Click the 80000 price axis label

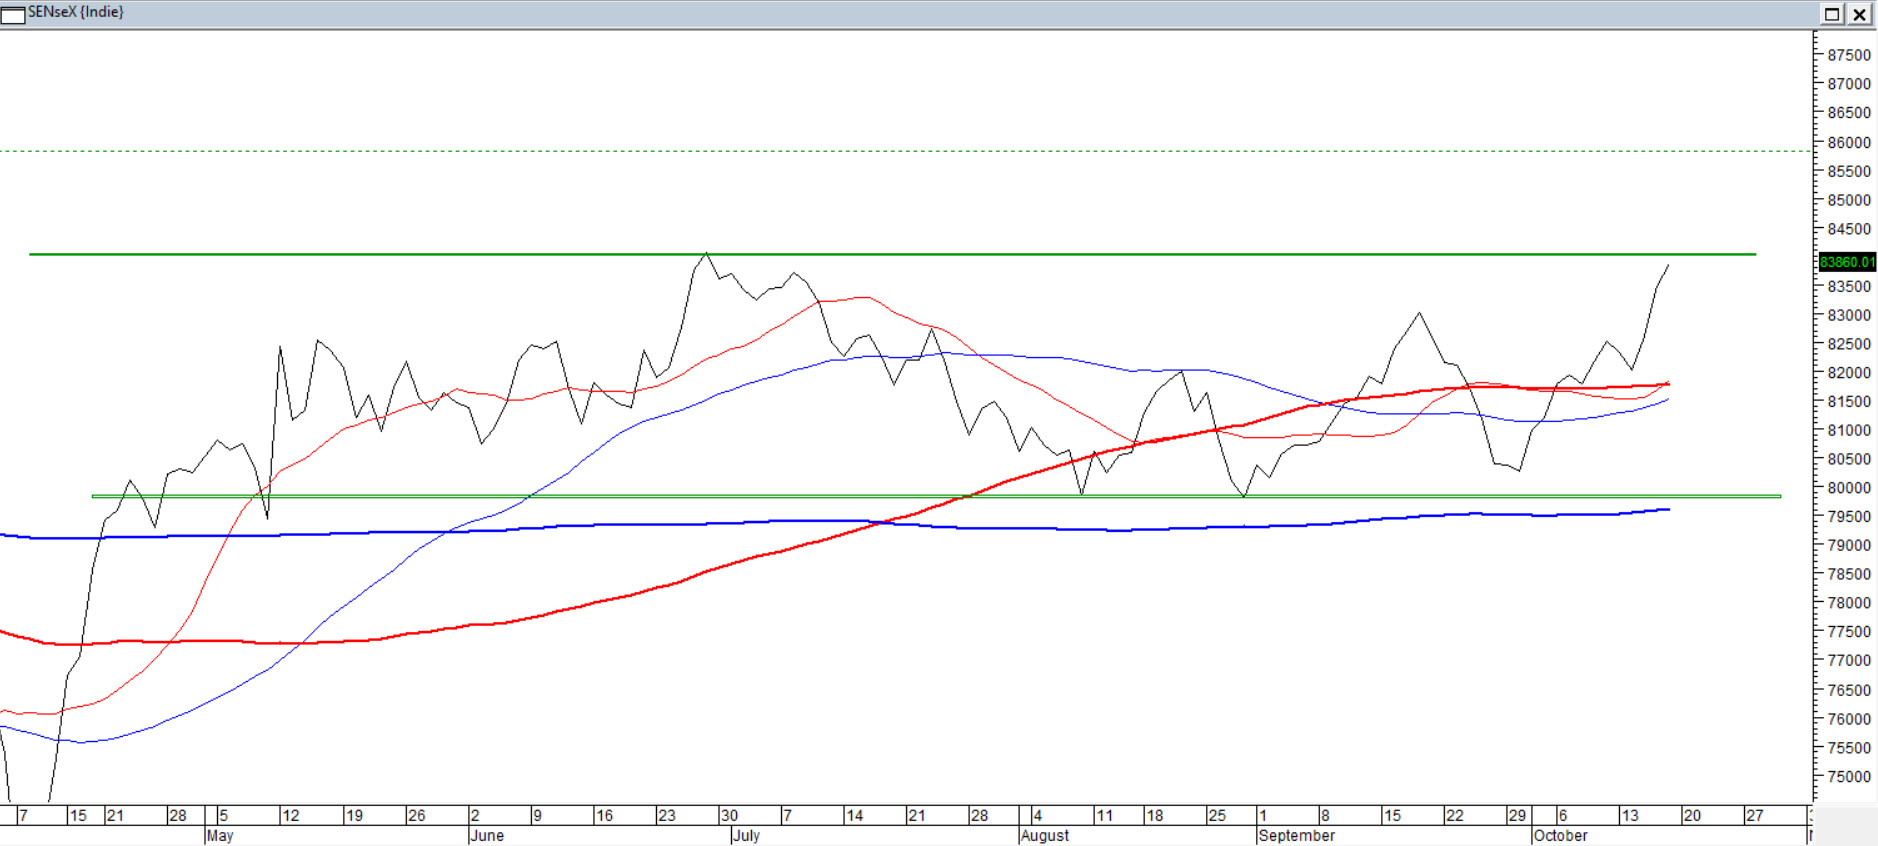(x=1848, y=488)
